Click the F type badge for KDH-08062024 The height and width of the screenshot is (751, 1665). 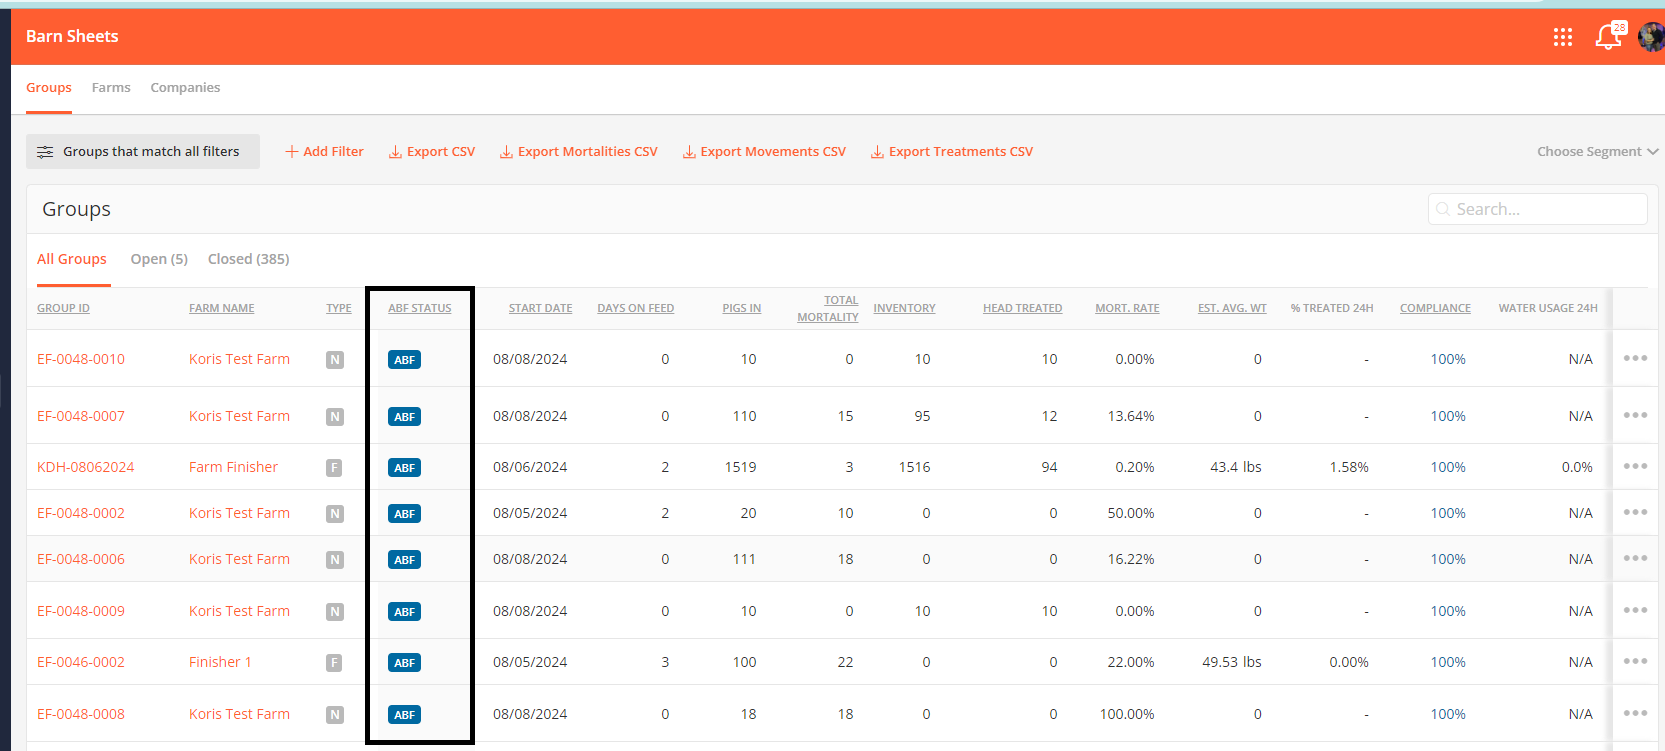[334, 468]
